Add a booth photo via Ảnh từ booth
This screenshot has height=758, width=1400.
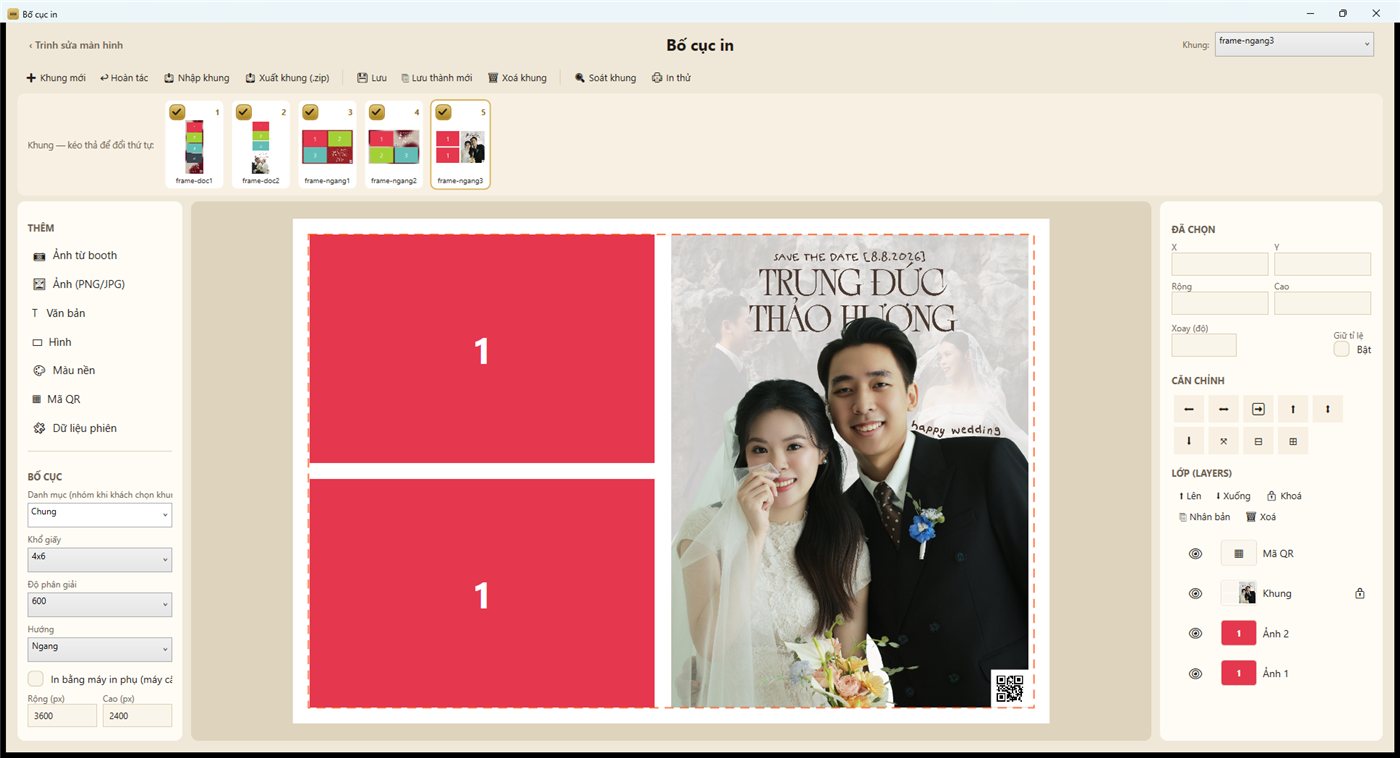pos(75,256)
